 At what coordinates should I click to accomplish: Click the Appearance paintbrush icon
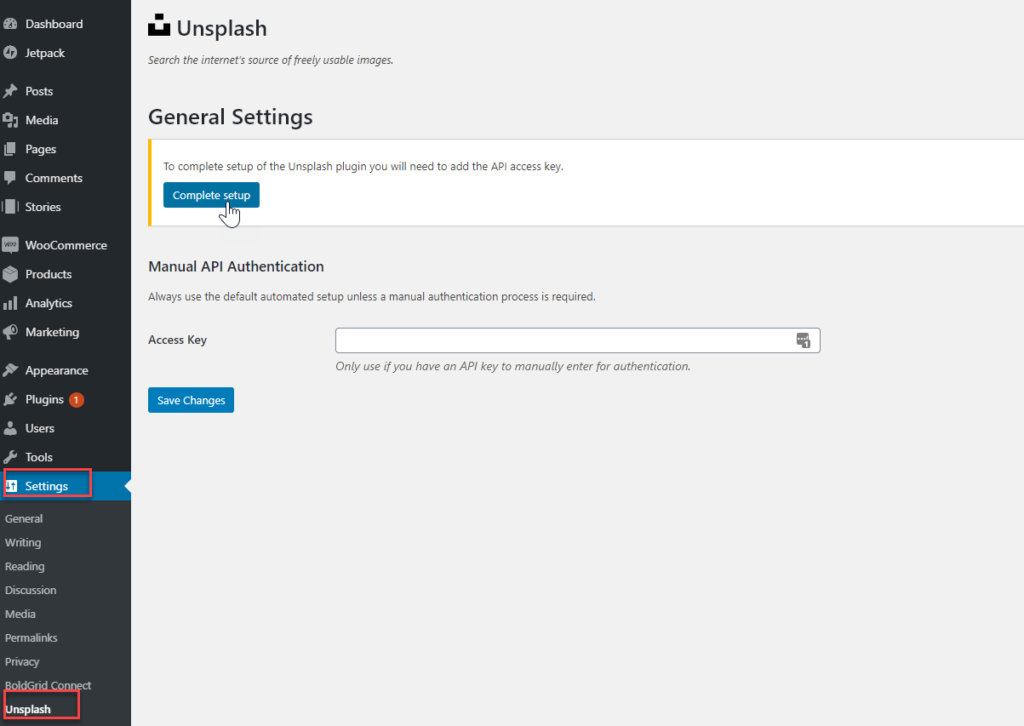tap(10, 370)
